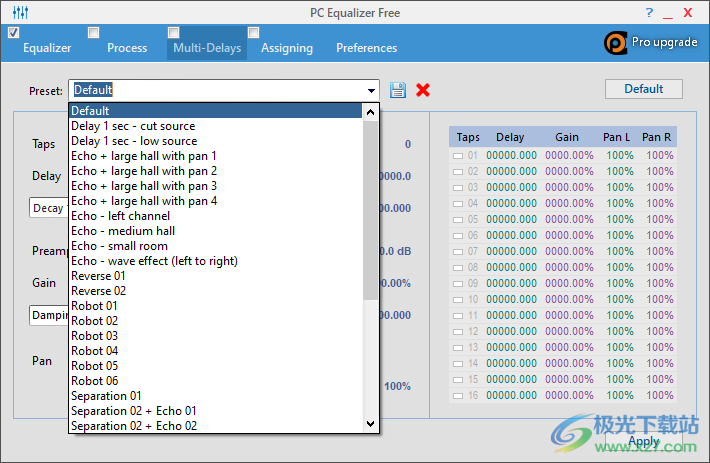Click scroll-down arrow of preset list

370,424
